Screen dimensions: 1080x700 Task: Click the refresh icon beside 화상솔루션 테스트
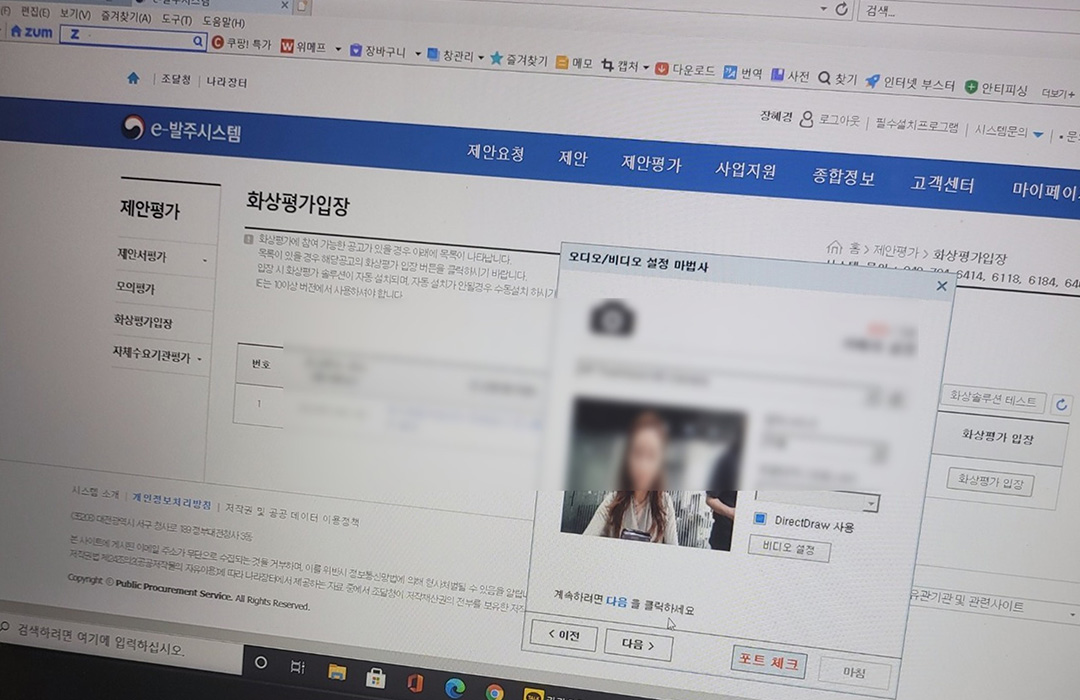point(1061,404)
